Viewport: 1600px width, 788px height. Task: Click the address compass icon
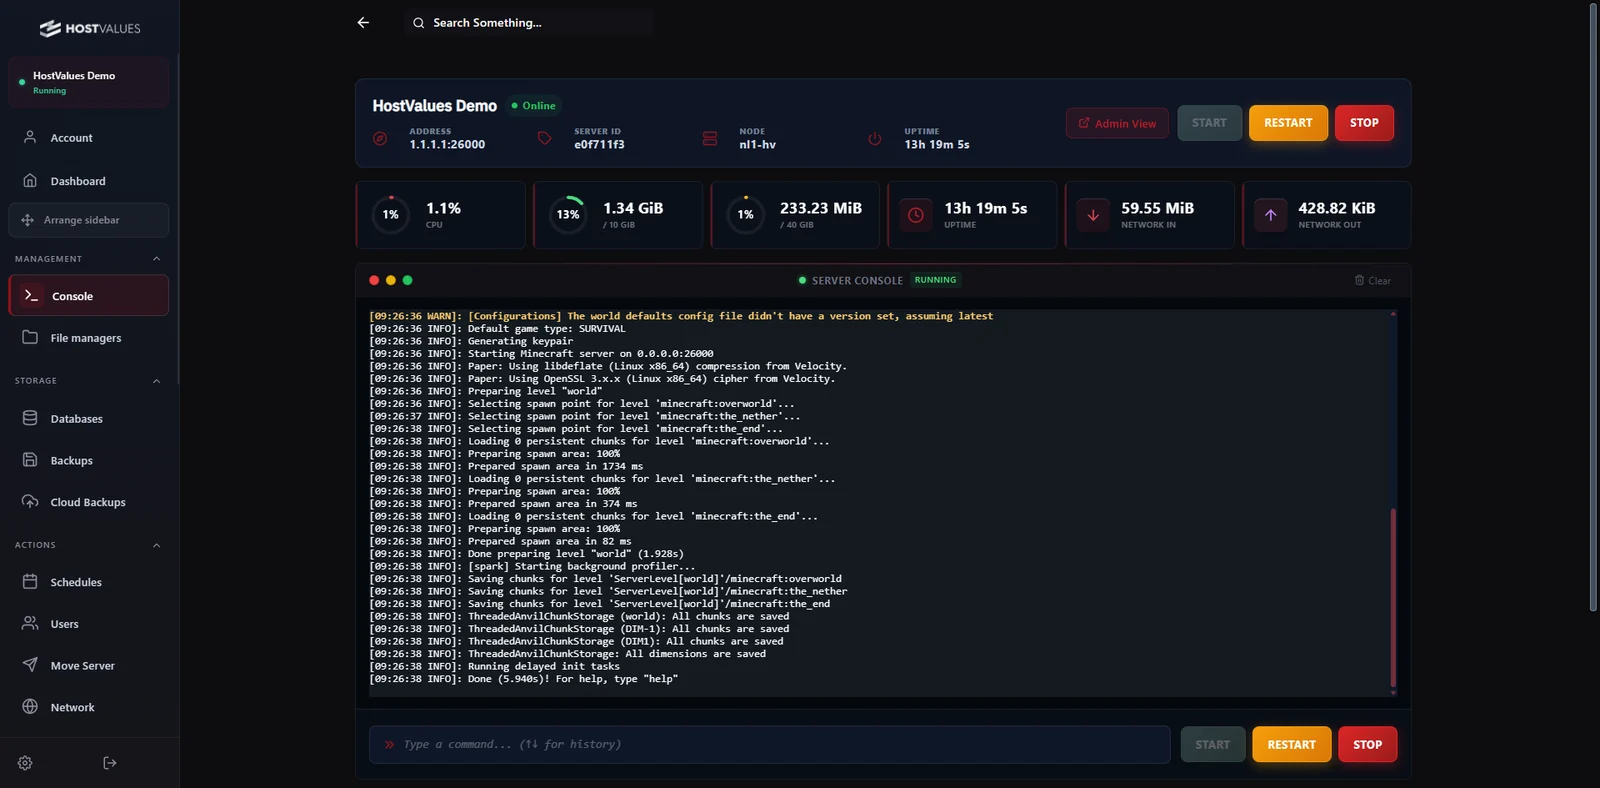tap(380, 138)
